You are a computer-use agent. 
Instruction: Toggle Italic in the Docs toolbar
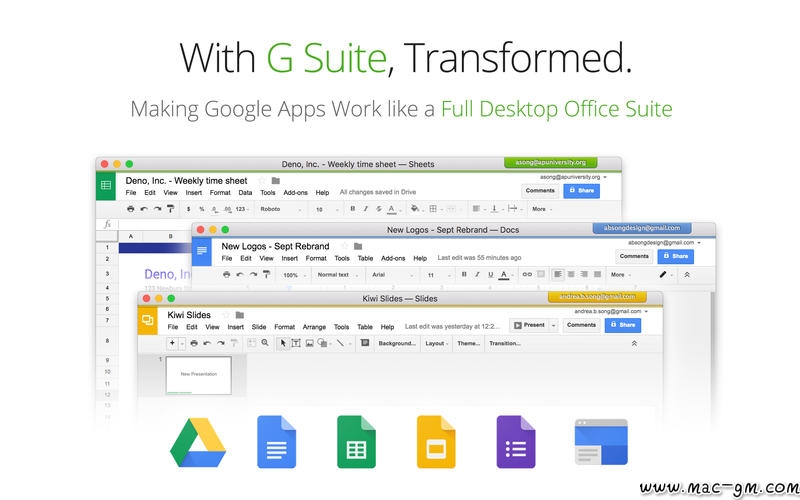(477, 274)
